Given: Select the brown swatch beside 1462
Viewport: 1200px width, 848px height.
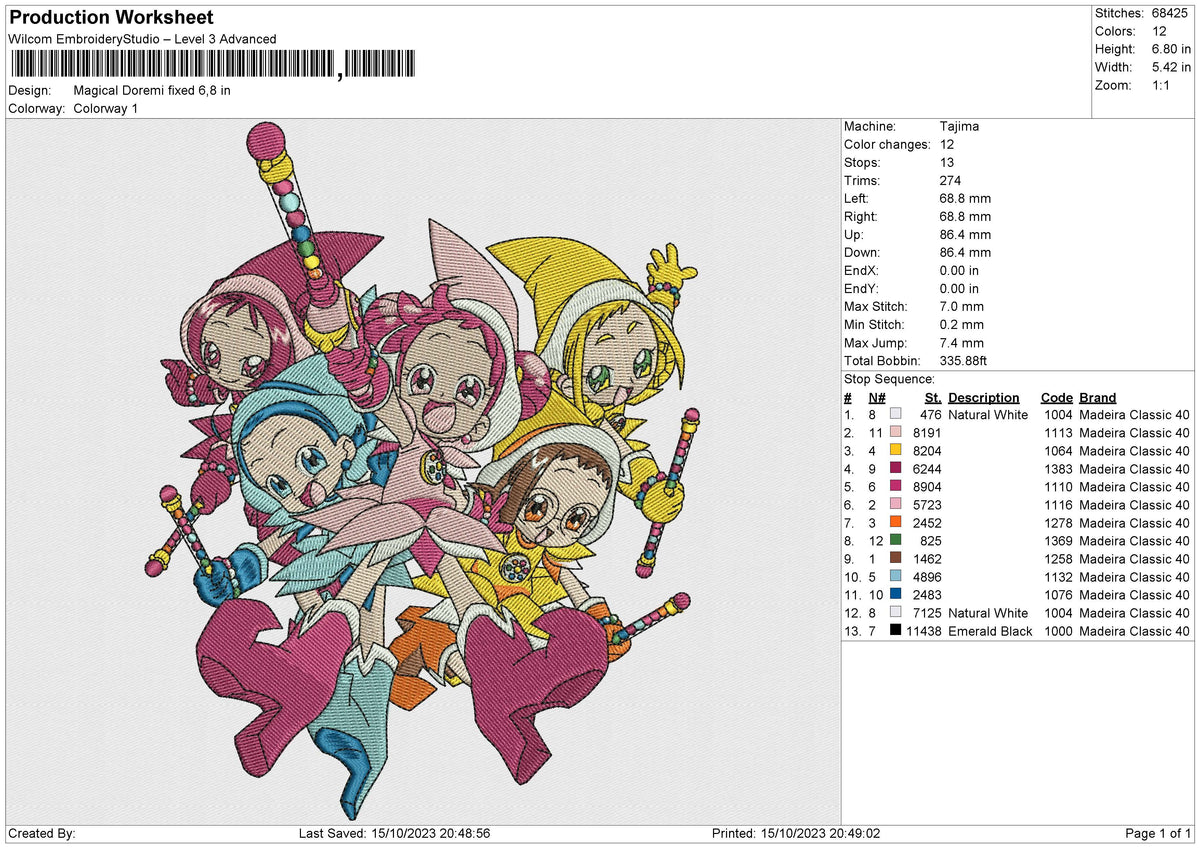Looking at the screenshot, I should click(x=896, y=559).
